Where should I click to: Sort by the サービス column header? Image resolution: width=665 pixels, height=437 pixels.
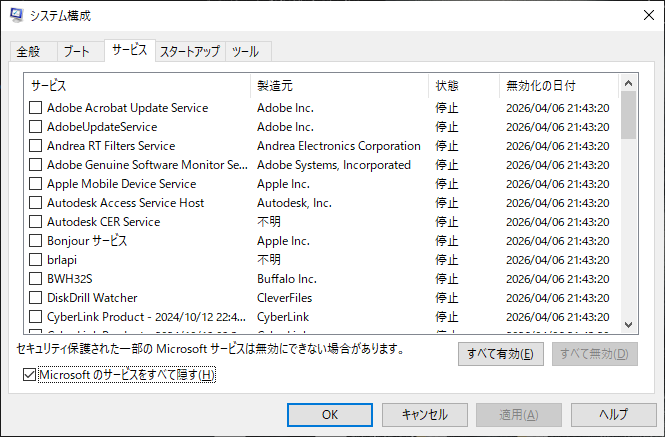[x=137, y=86]
